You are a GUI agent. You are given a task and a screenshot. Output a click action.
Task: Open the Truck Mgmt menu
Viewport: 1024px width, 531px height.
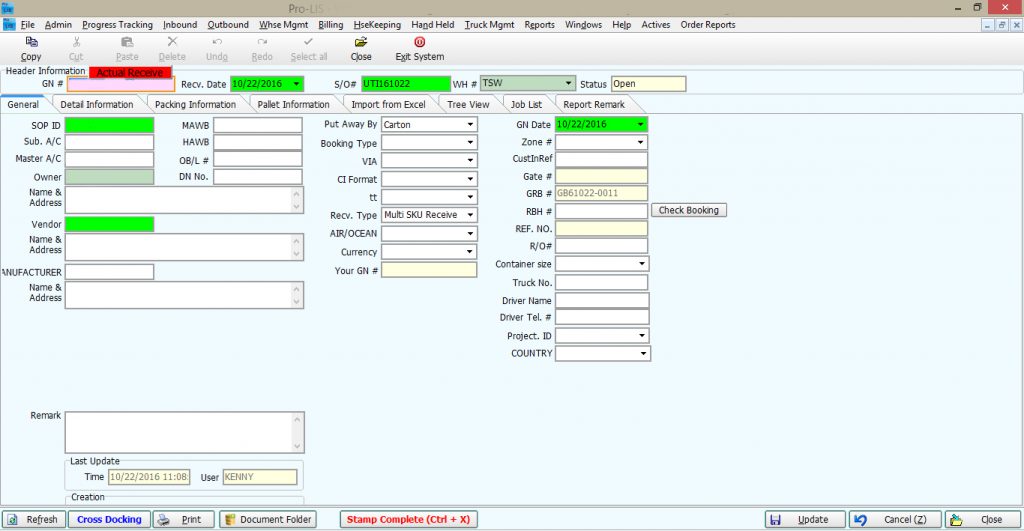coord(489,25)
